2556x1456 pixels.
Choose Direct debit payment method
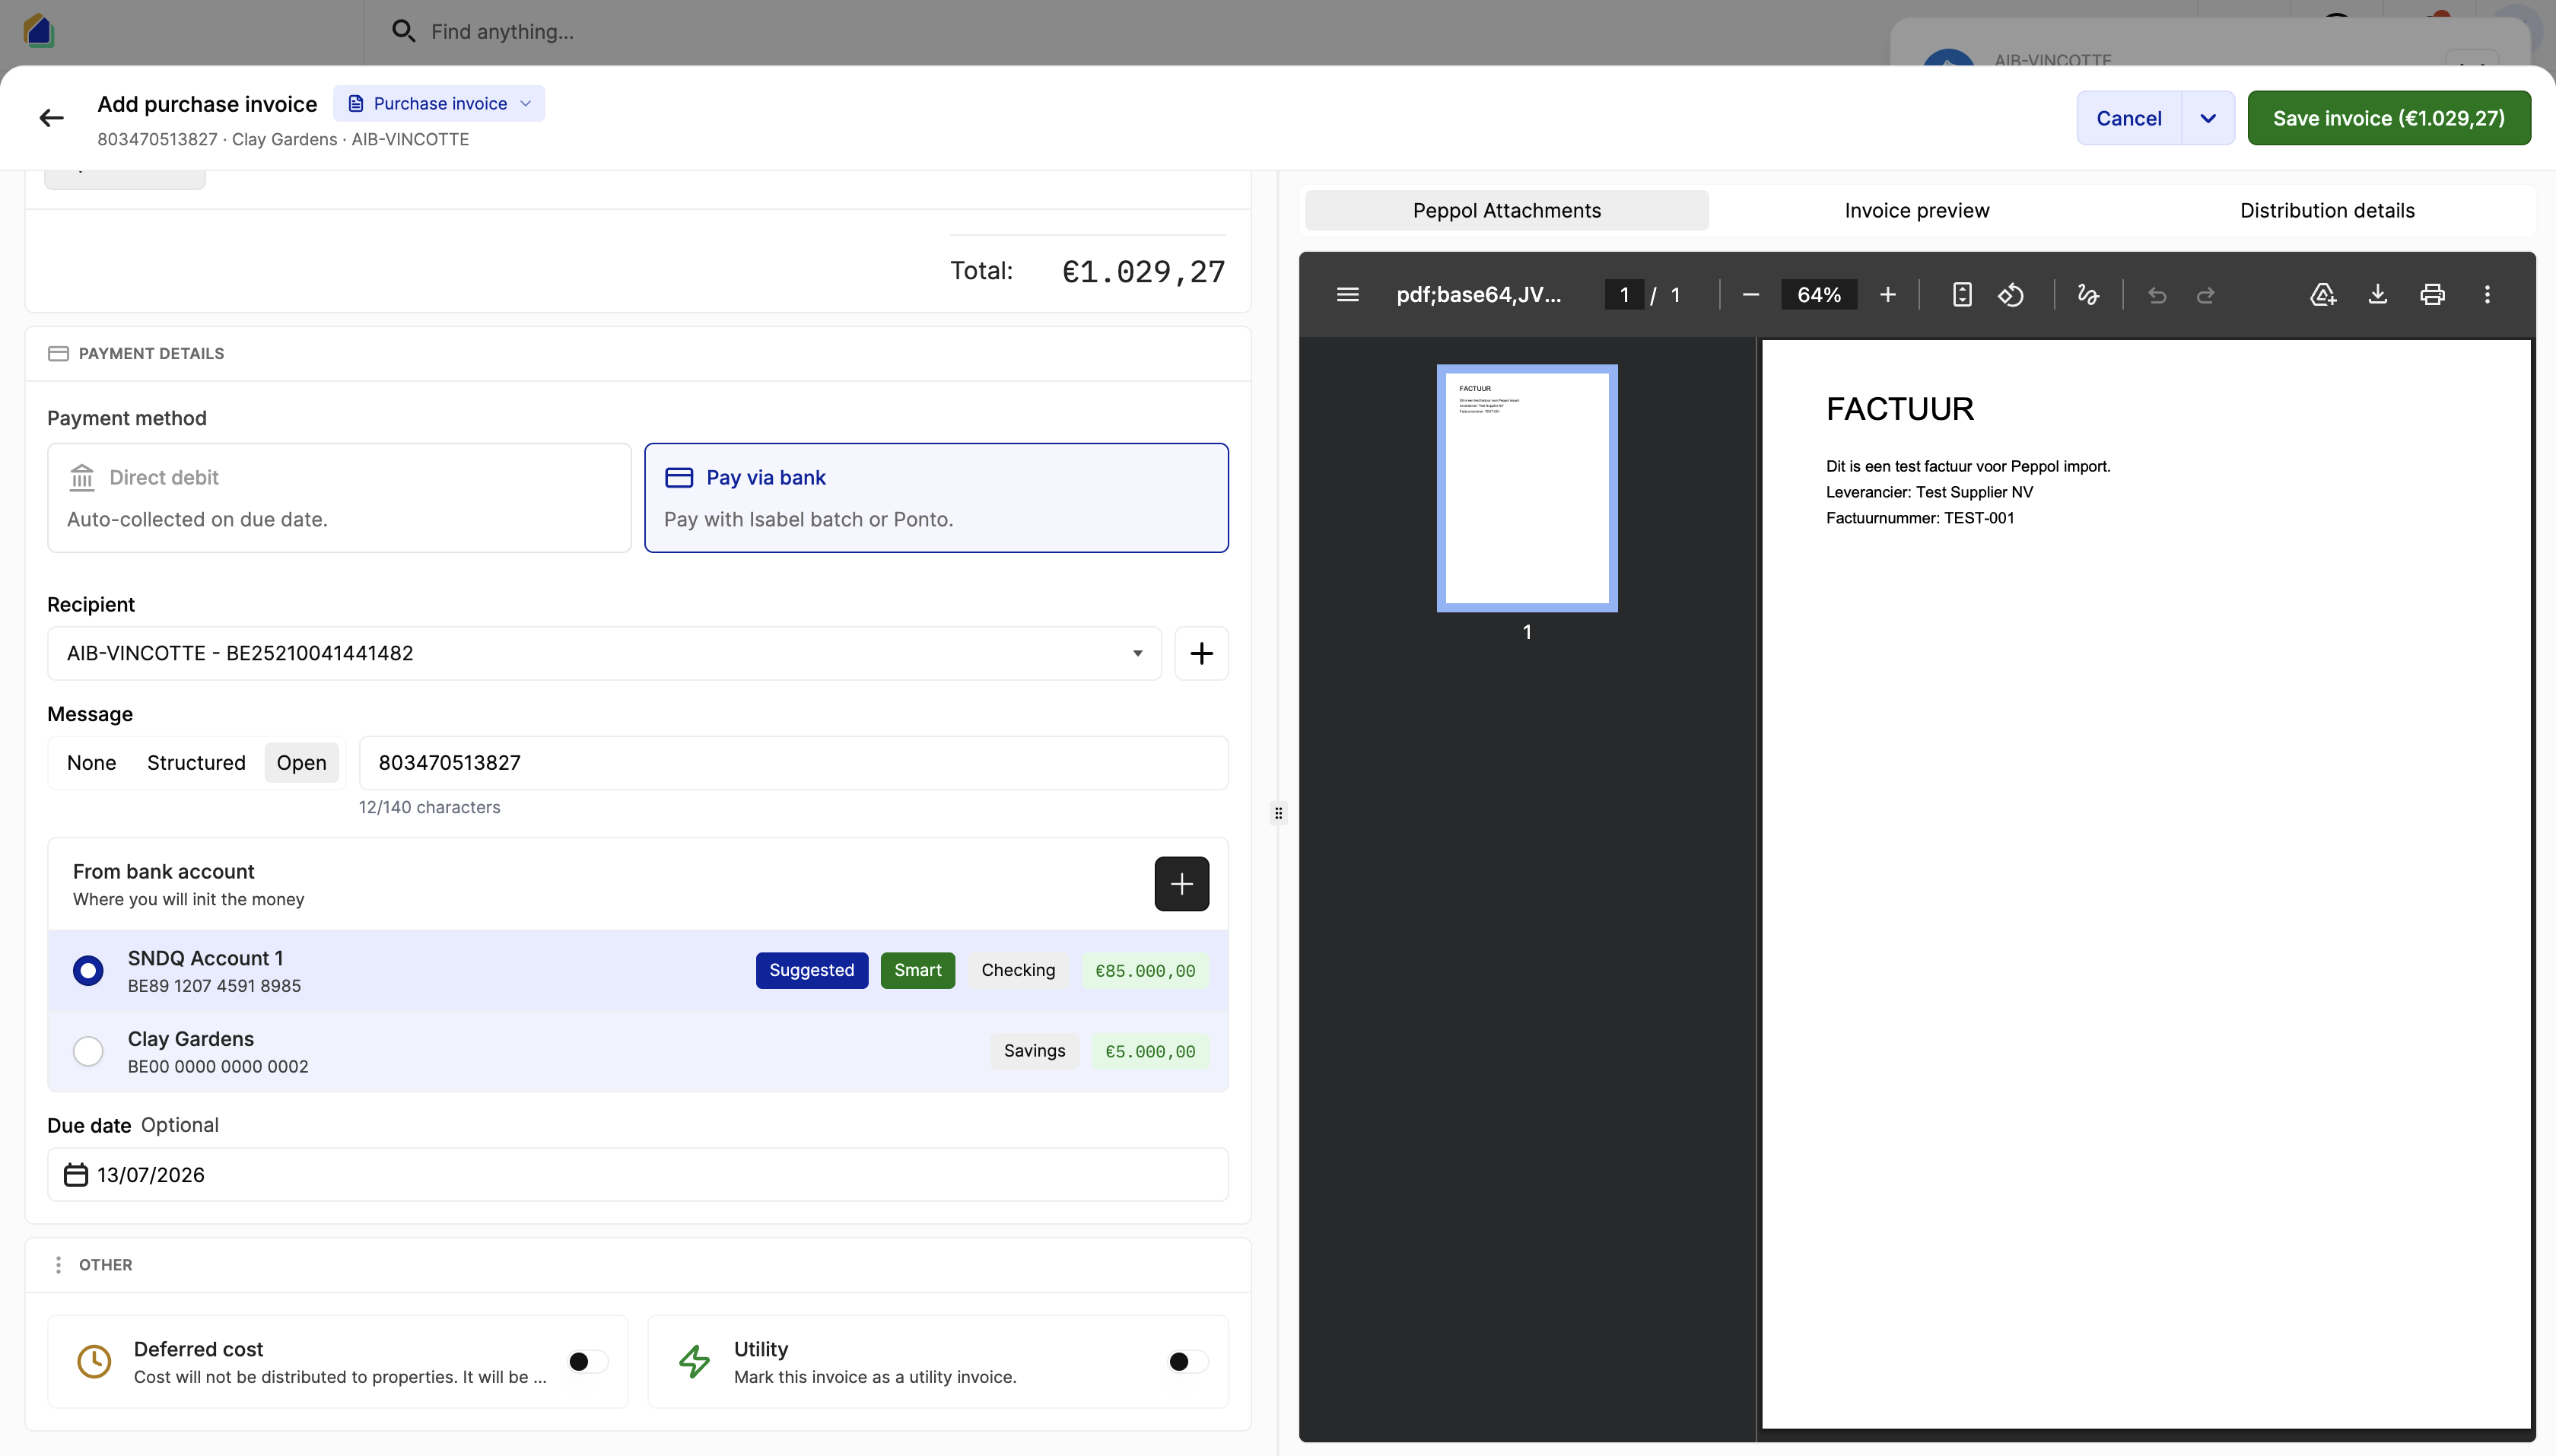coord(339,498)
